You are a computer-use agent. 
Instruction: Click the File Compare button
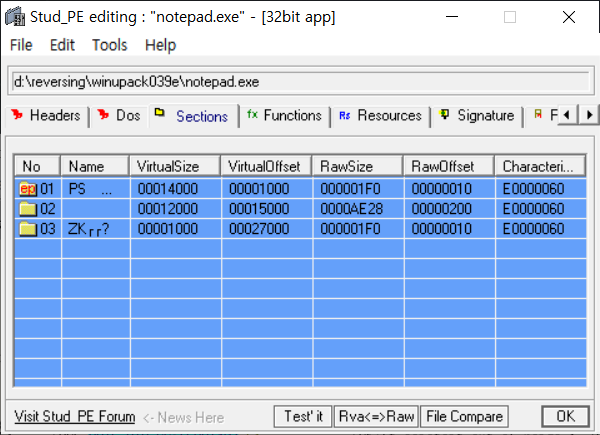coord(465,416)
